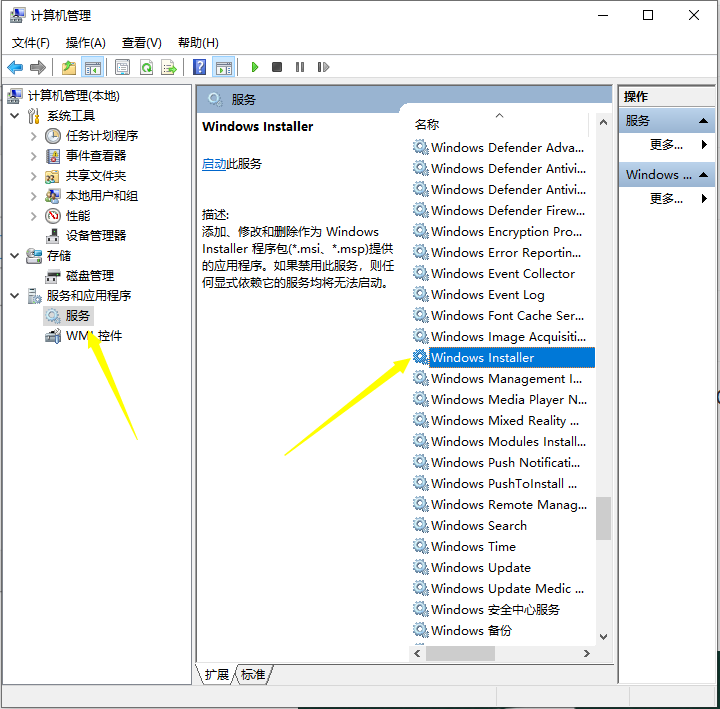Click the scroll right arrow of services list
The height and width of the screenshot is (709, 720).
(x=586, y=653)
